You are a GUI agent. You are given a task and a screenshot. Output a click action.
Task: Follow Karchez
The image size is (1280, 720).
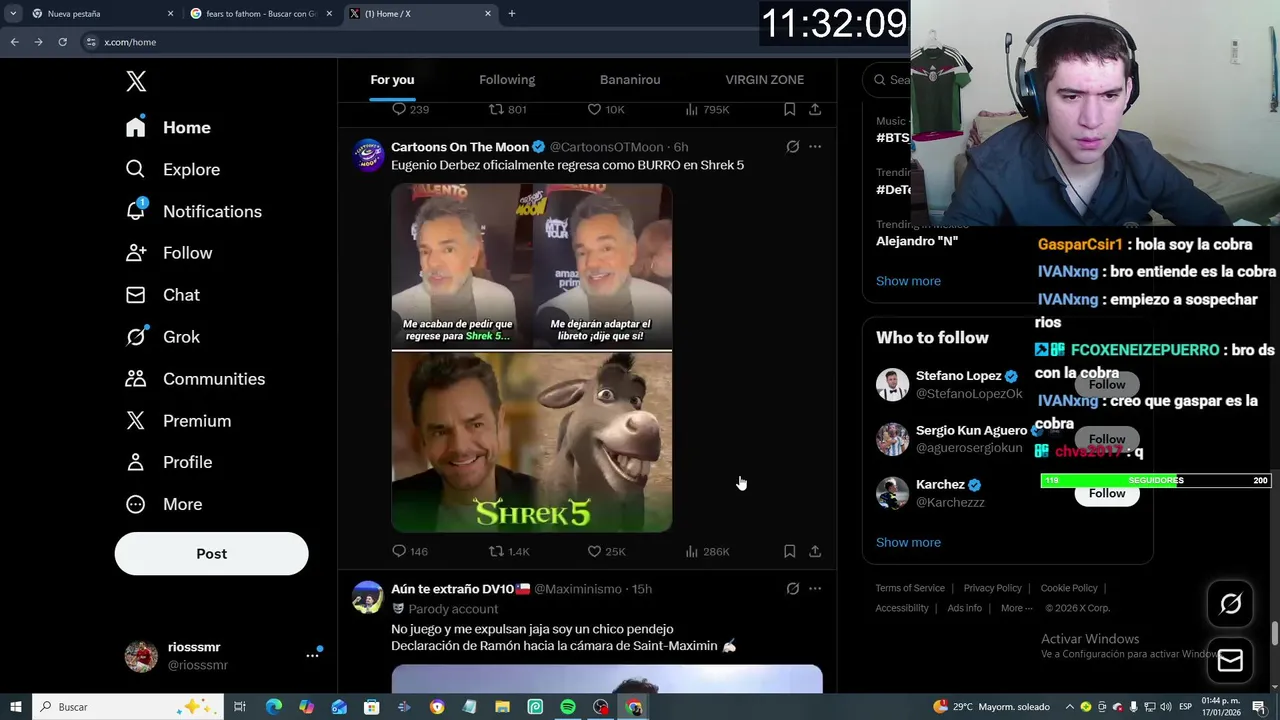tap(1107, 493)
